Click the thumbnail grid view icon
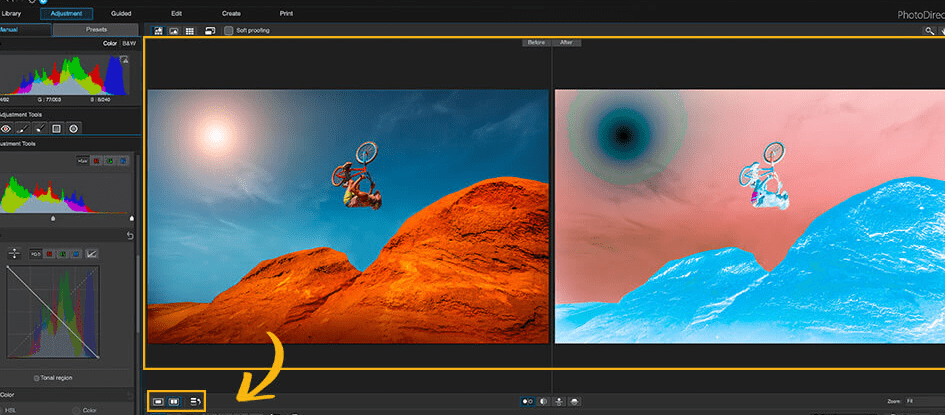 pyautogui.click(x=190, y=31)
